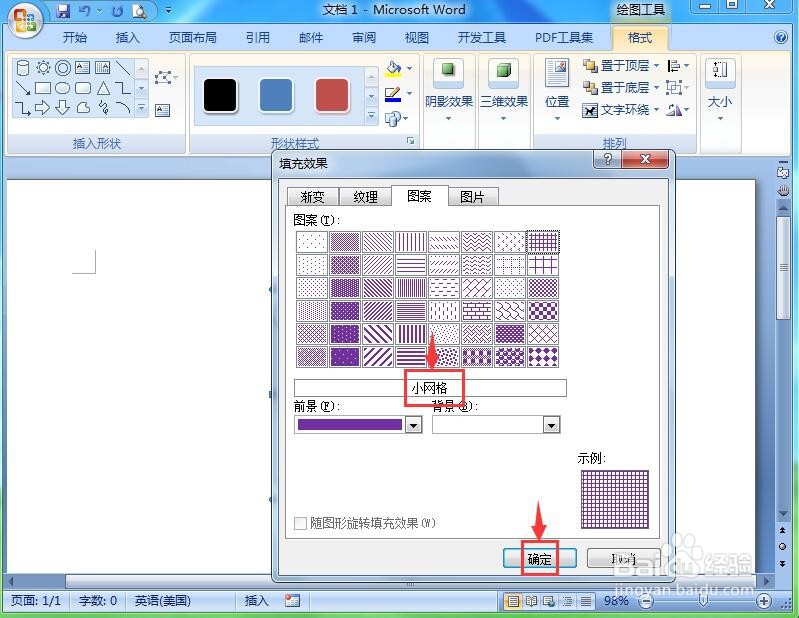Viewport: 799px width, 618px height.
Task: Click the language 英语(美国) status item
Action: [163, 601]
